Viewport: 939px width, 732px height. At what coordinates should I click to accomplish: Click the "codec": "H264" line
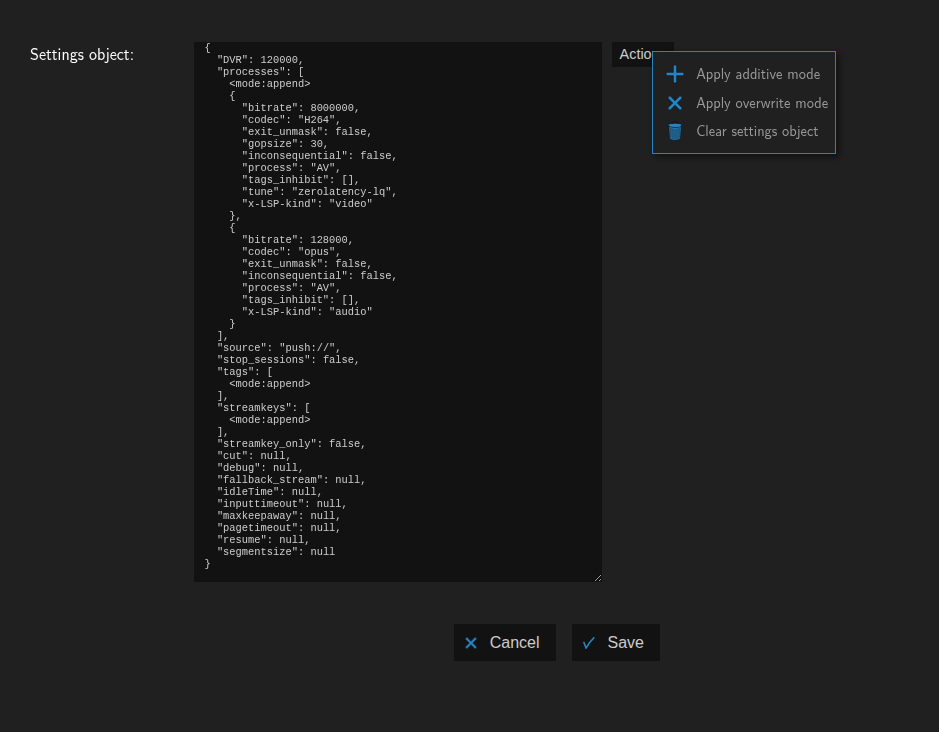point(291,120)
